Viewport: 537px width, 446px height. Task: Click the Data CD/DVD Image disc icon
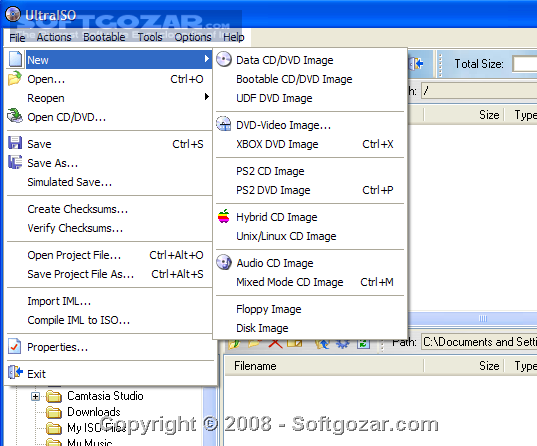(x=224, y=59)
